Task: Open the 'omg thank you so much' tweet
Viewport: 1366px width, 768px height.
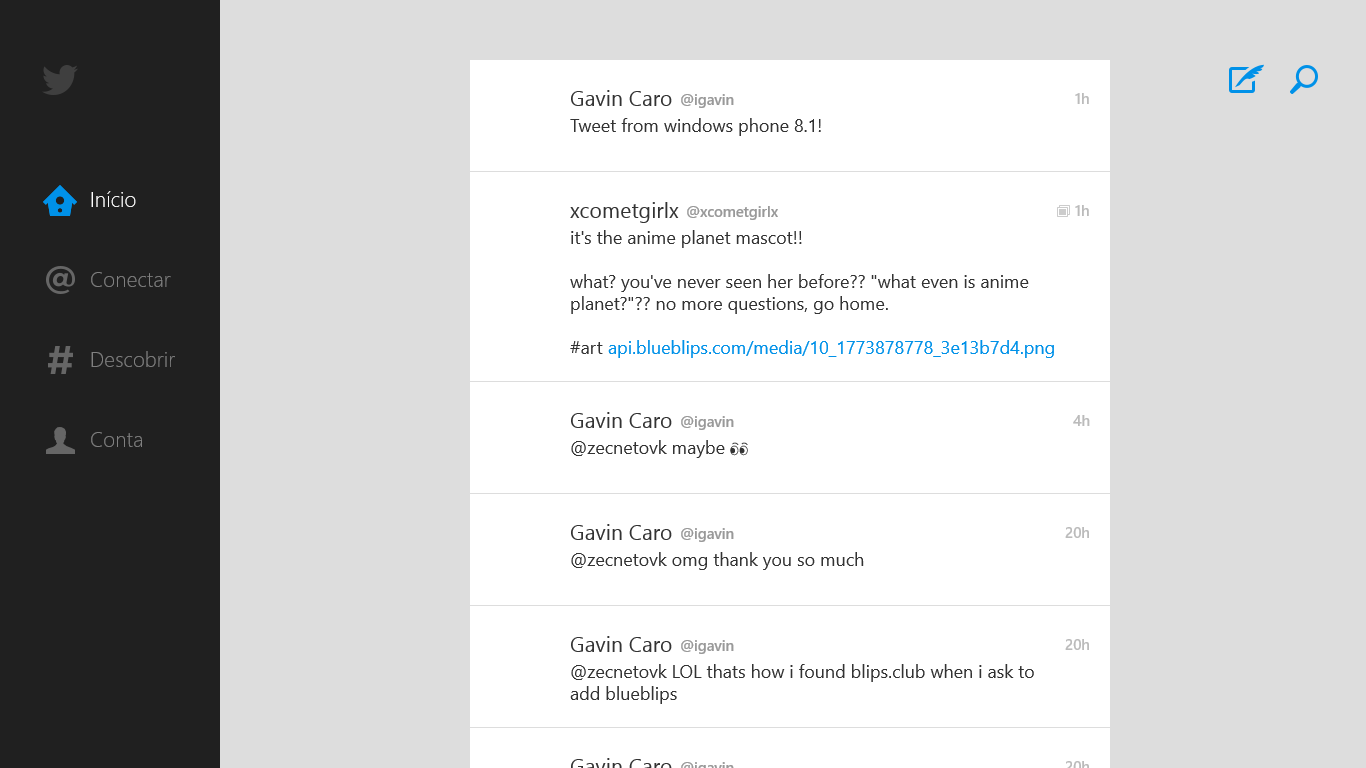Action: click(716, 560)
